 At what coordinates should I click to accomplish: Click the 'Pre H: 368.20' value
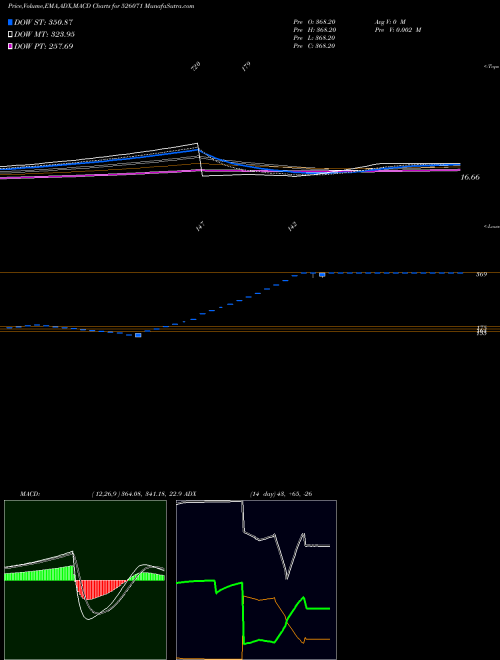pos(314,30)
